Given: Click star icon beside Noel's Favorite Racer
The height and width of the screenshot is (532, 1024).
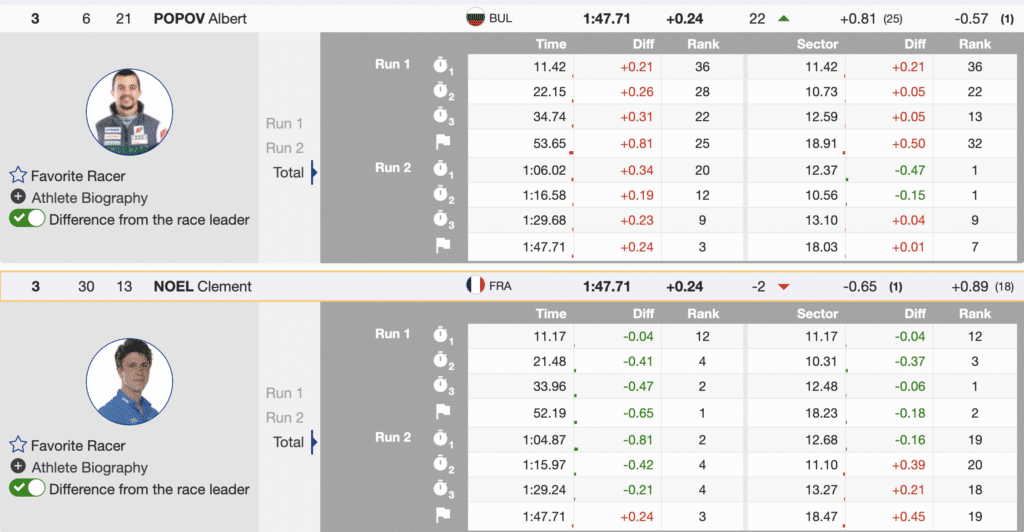Looking at the screenshot, I should point(18,445).
